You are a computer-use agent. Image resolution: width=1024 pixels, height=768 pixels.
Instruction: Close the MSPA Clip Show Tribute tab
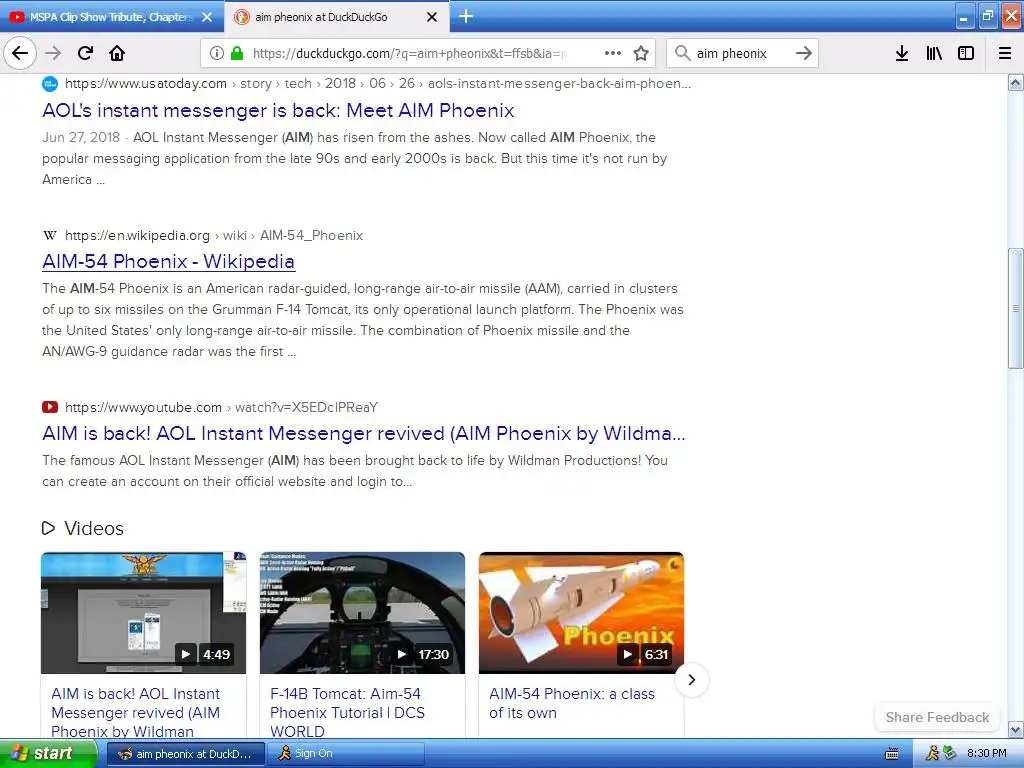coord(207,17)
